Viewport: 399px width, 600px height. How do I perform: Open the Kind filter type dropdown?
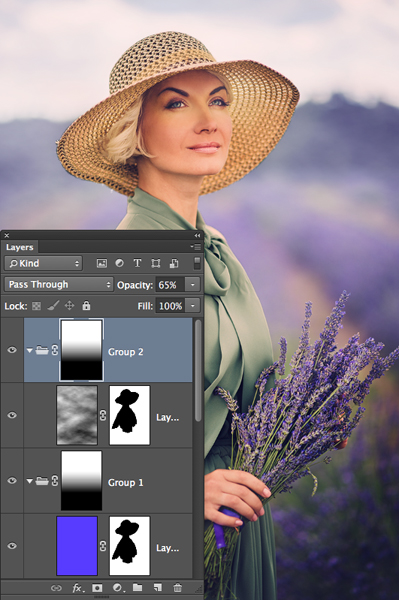point(44,263)
